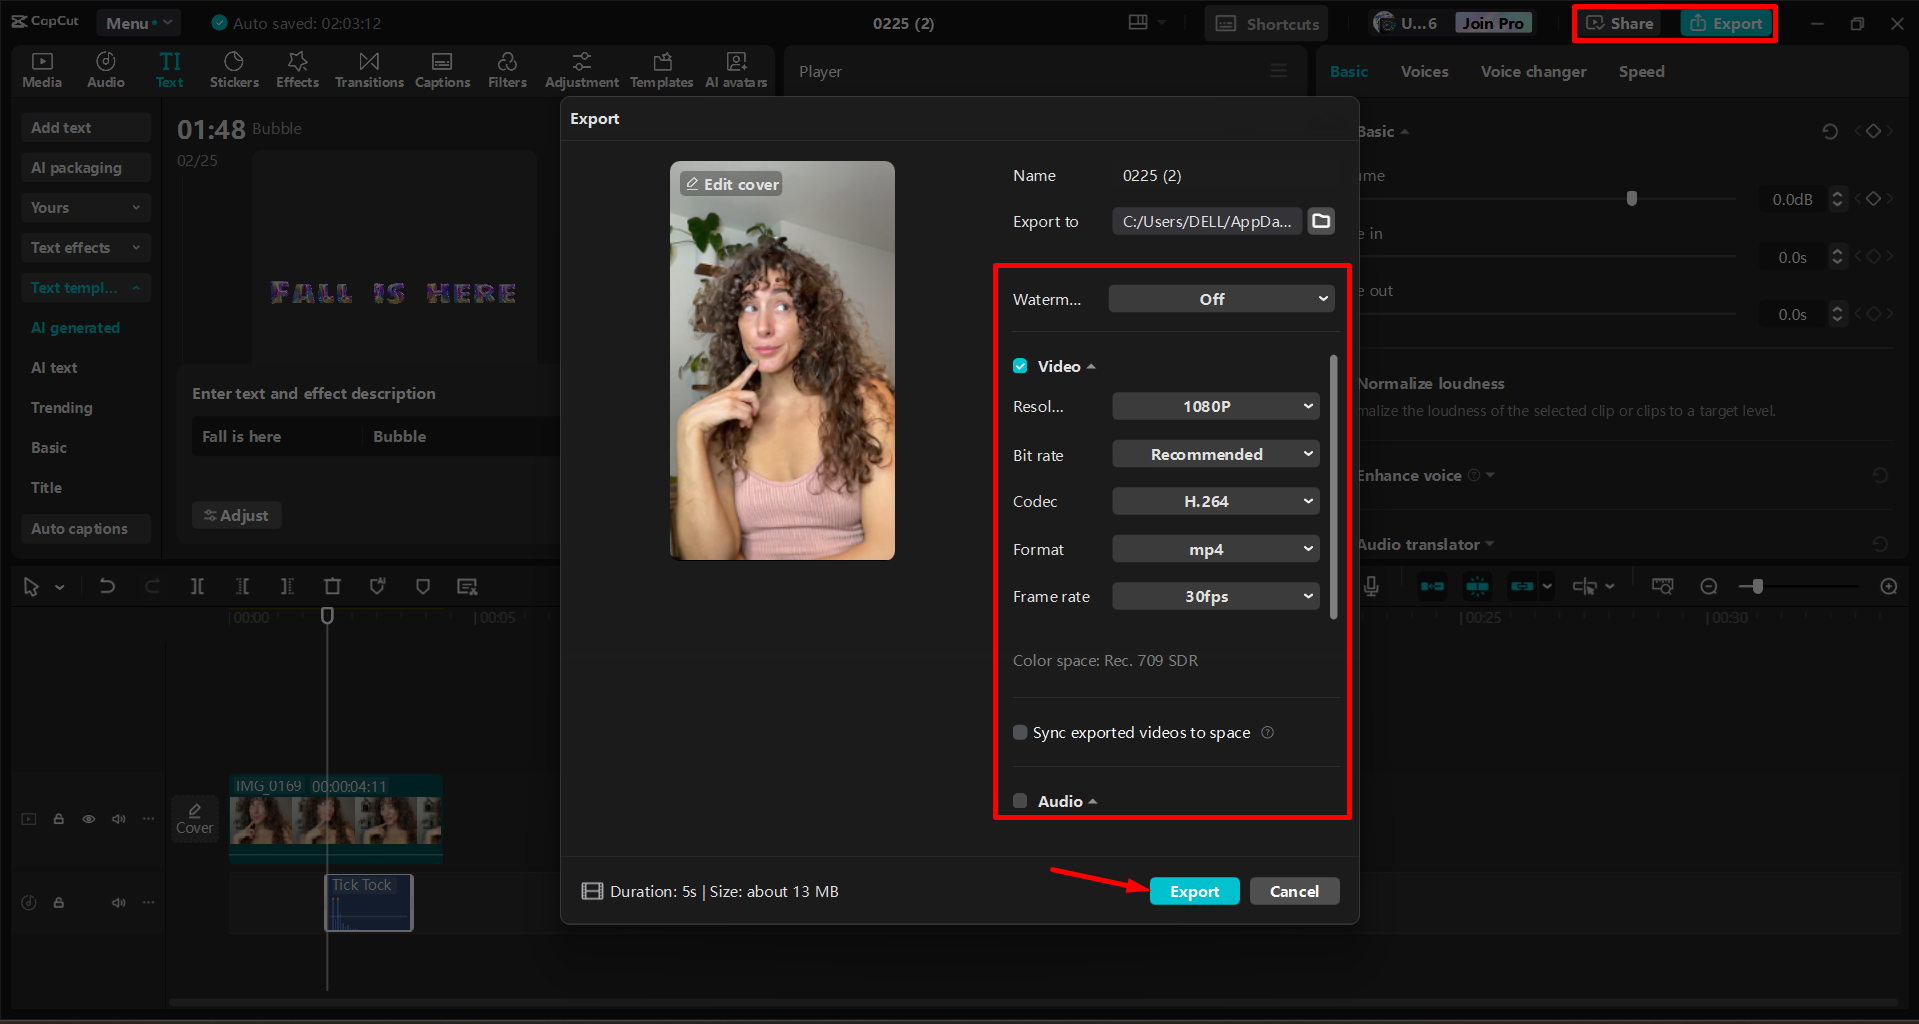Viewport: 1919px width, 1024px height.
Task: Record a voiceover with the microphone icon
Action: [x=1371, y=586]
